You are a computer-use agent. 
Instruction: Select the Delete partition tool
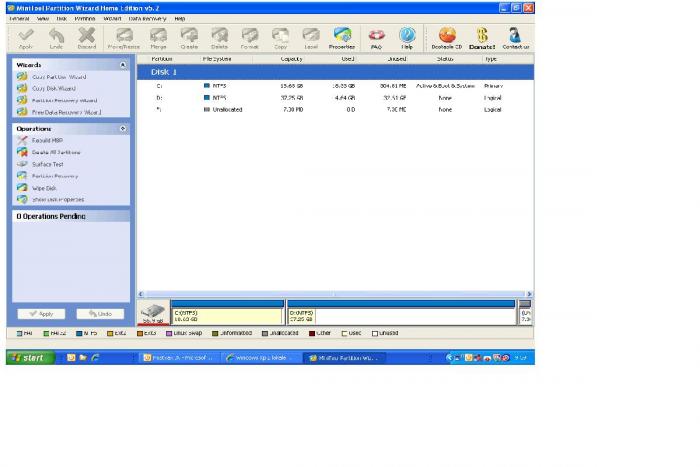click(219, 38)
